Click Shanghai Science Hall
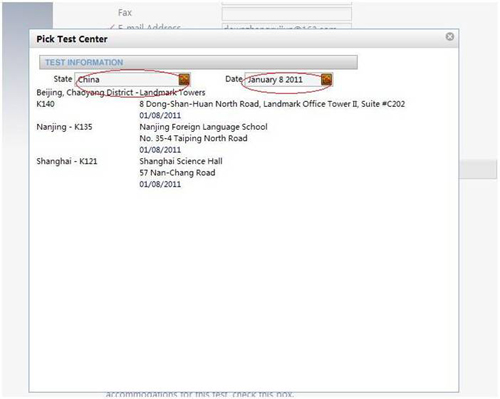This screenshot has height=399, width=500. tap(181, 161)
